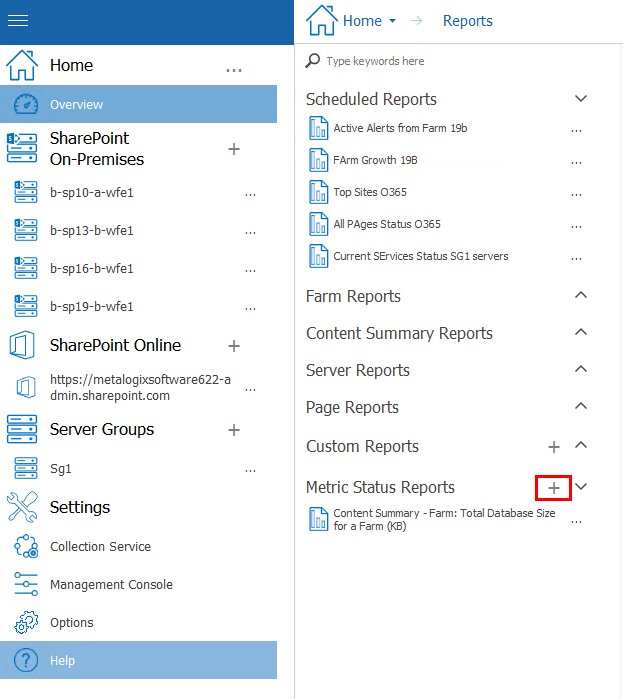The width and height of the screenshot is (623, 699).
Task: Open ellipsis menu for Current SErvices Status SG1
Action: [576, 259]
